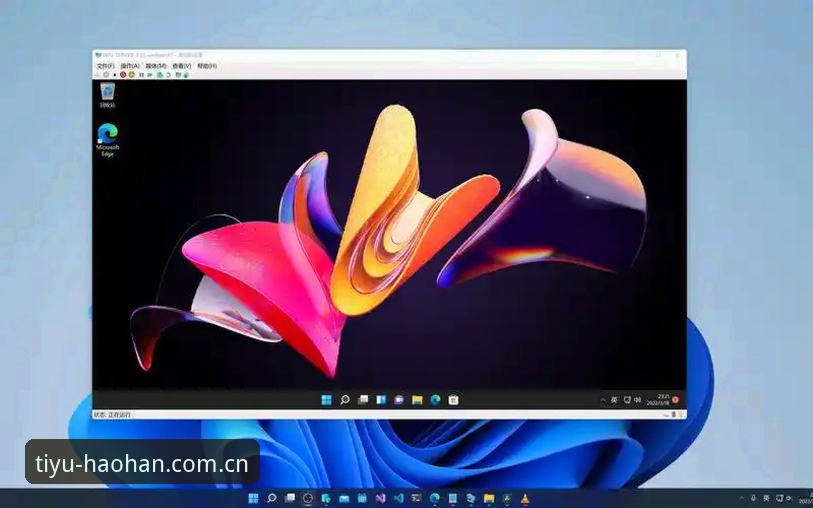The image size is (813, 508).
Task: Open Search in the VM taskbar
Action: [x=345, y=400]
